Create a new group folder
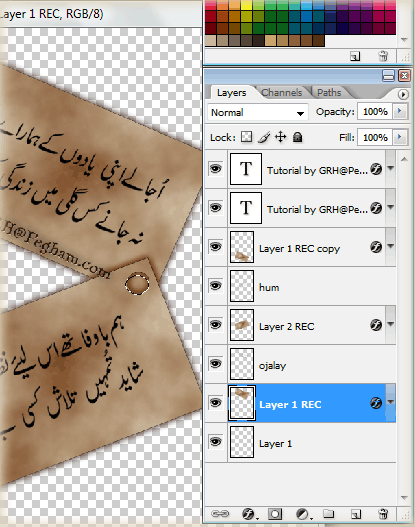The image size is (415, 527). (328, 514)
